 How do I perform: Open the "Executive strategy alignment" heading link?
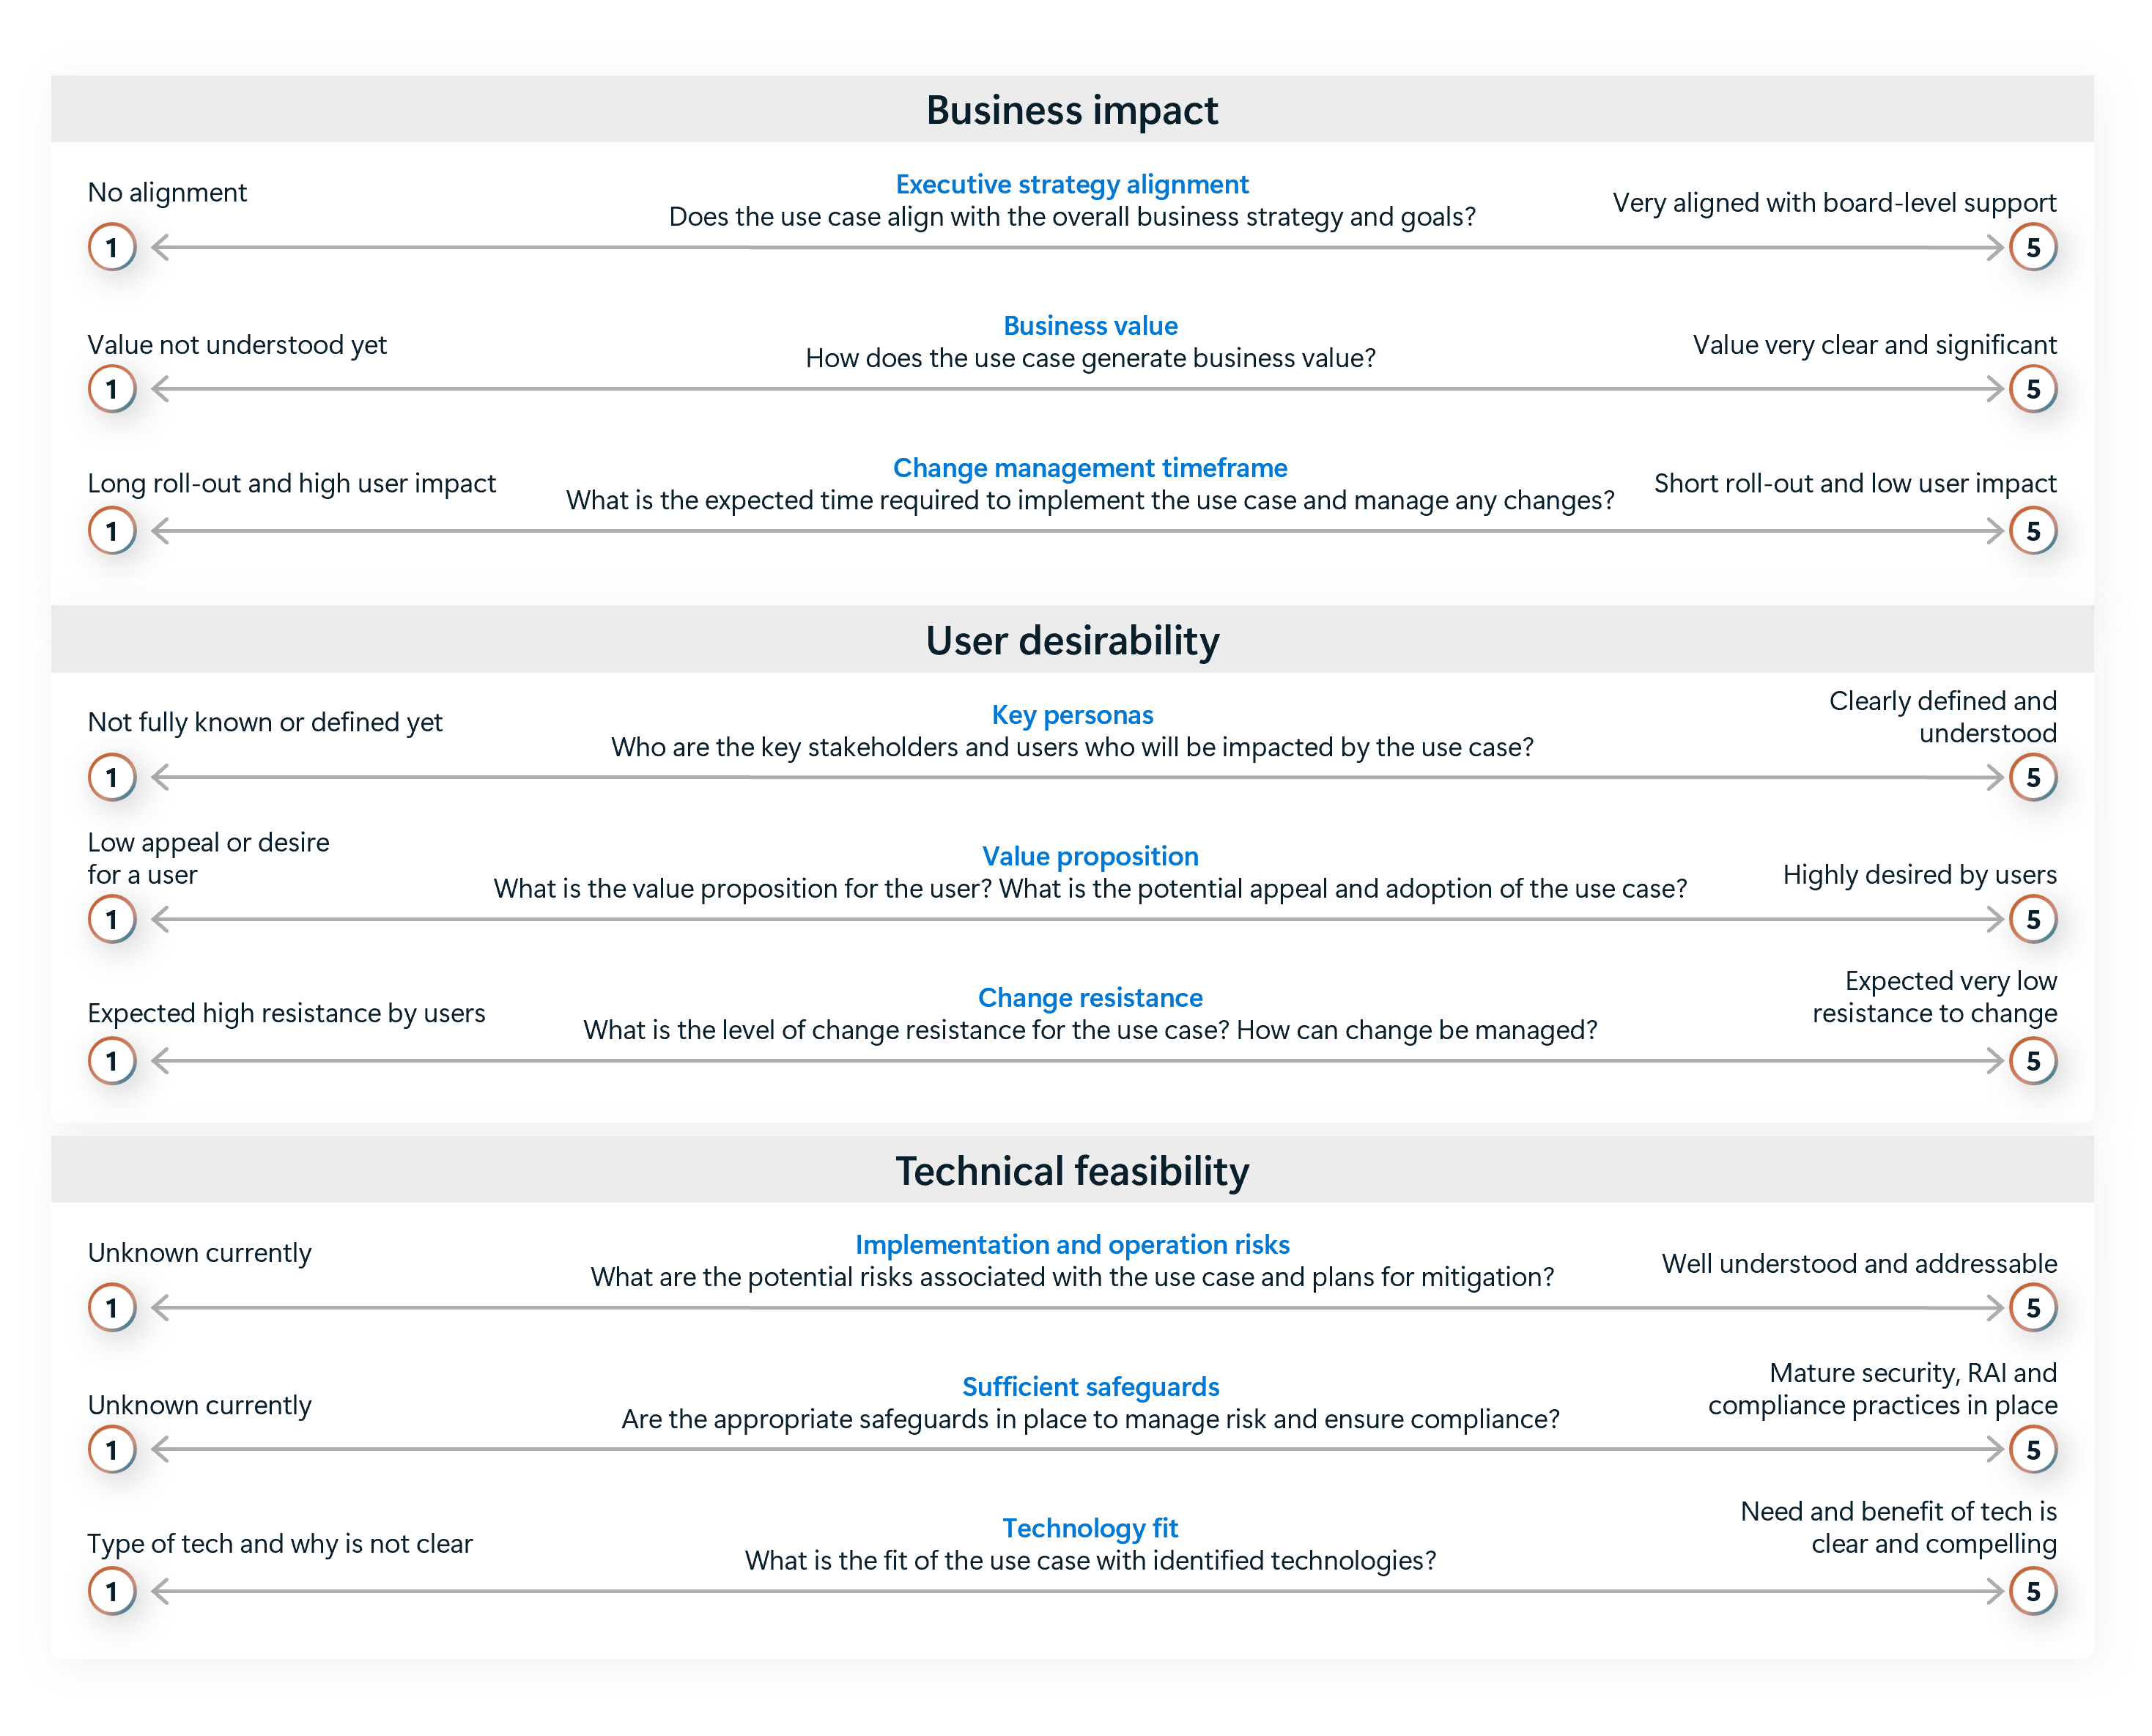[x=1072, y=185]
